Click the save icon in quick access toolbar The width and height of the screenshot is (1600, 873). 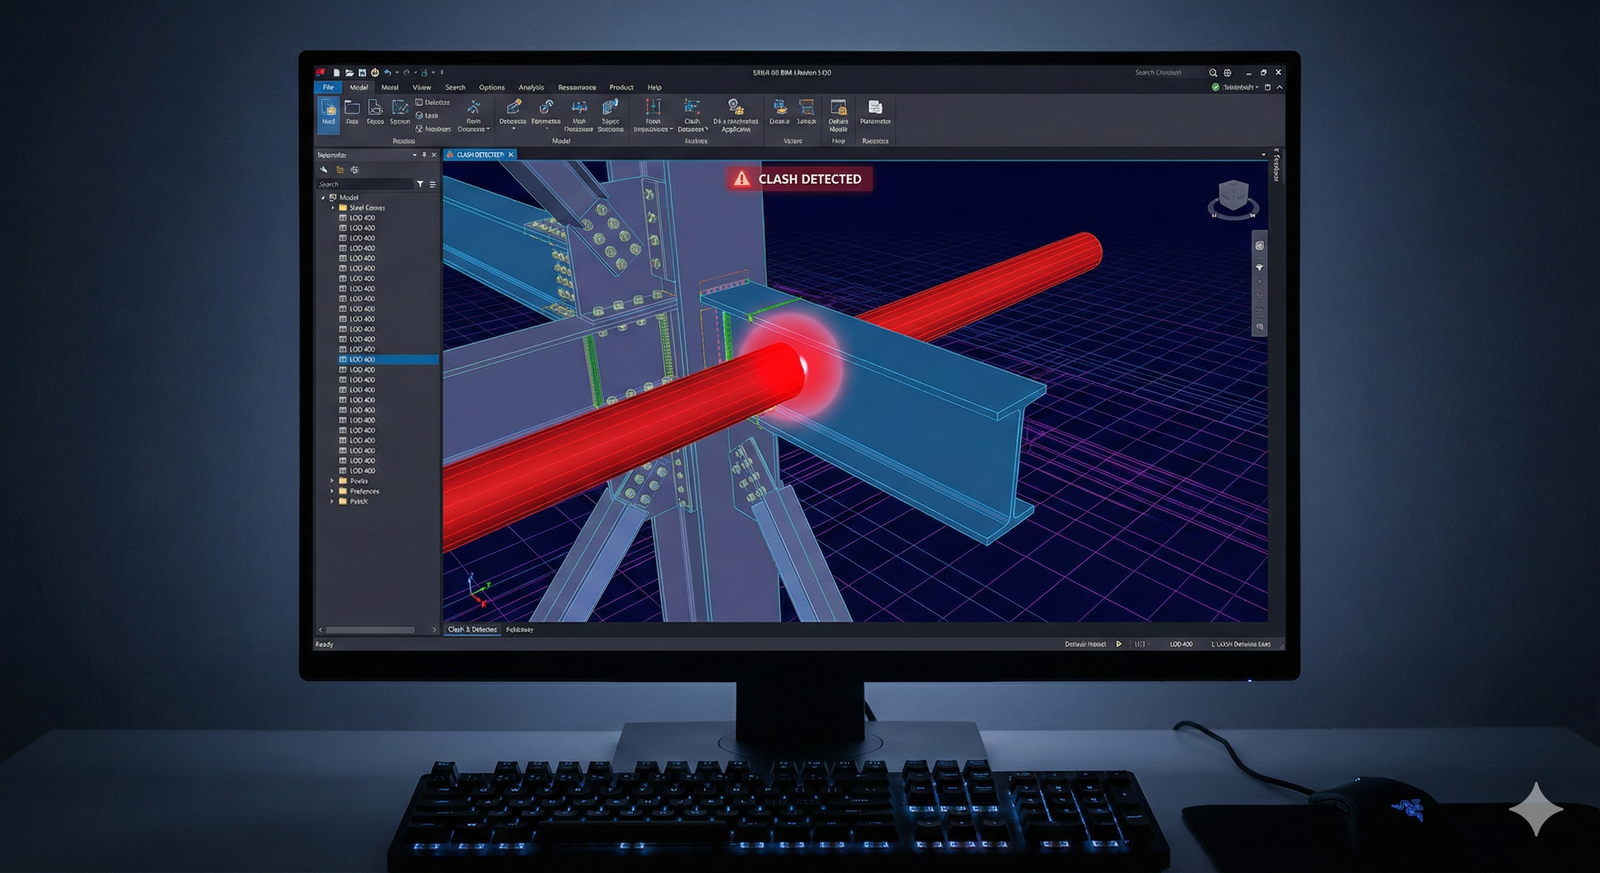pos(362,73)
